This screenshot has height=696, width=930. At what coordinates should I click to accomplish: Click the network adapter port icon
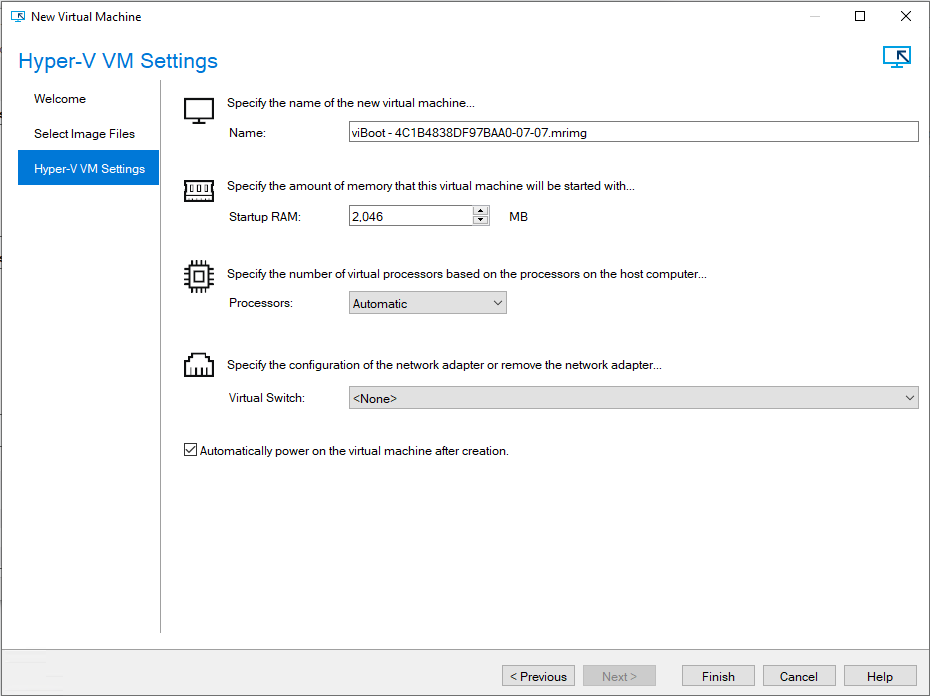tap(199, 365)
